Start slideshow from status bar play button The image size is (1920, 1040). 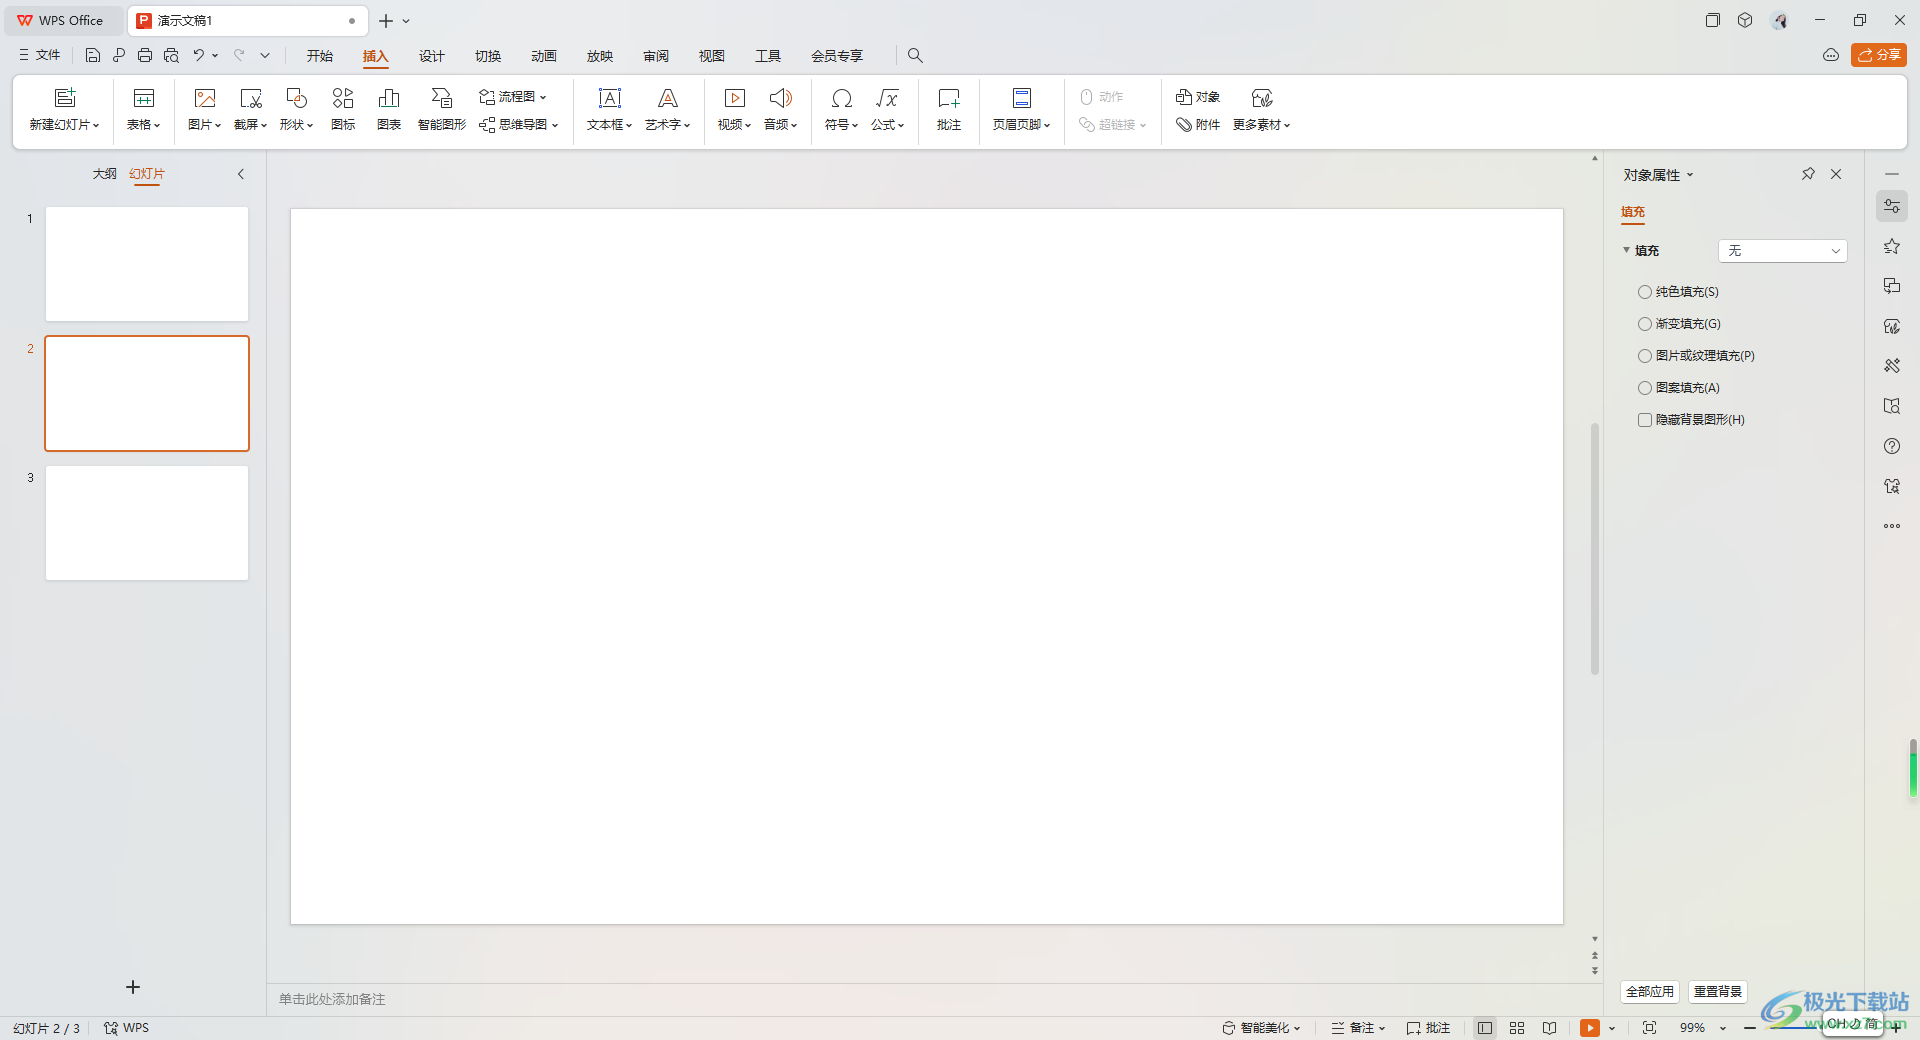coord(1590,1028)
